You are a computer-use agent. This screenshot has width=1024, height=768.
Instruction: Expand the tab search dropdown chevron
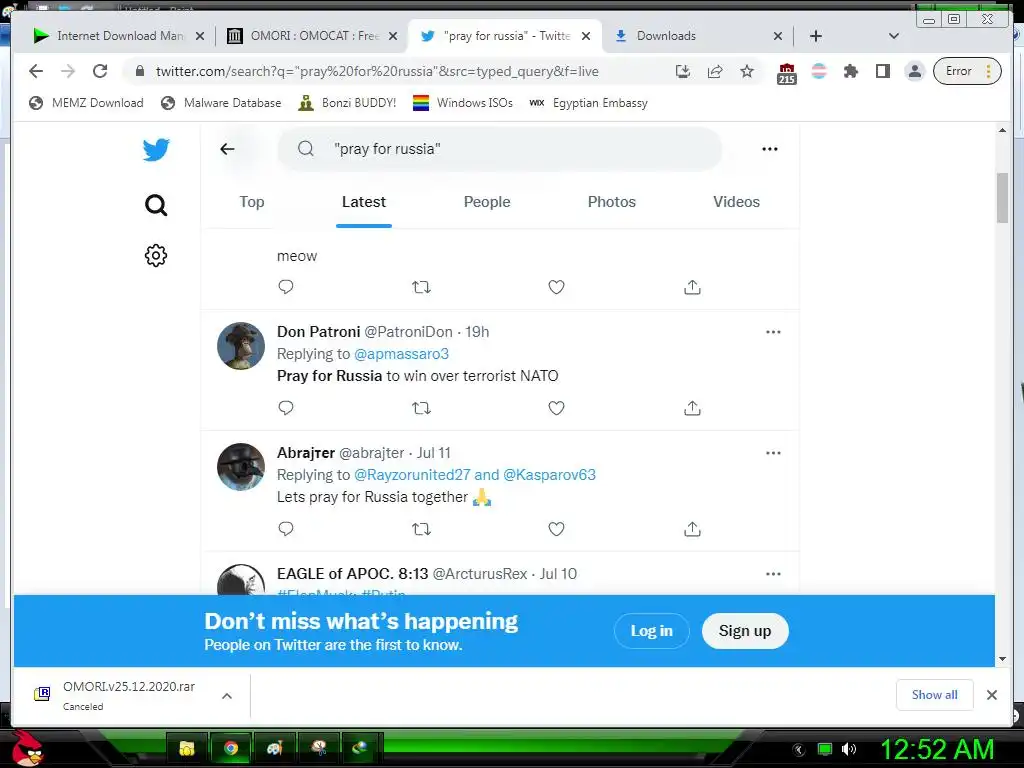point(894,36)
